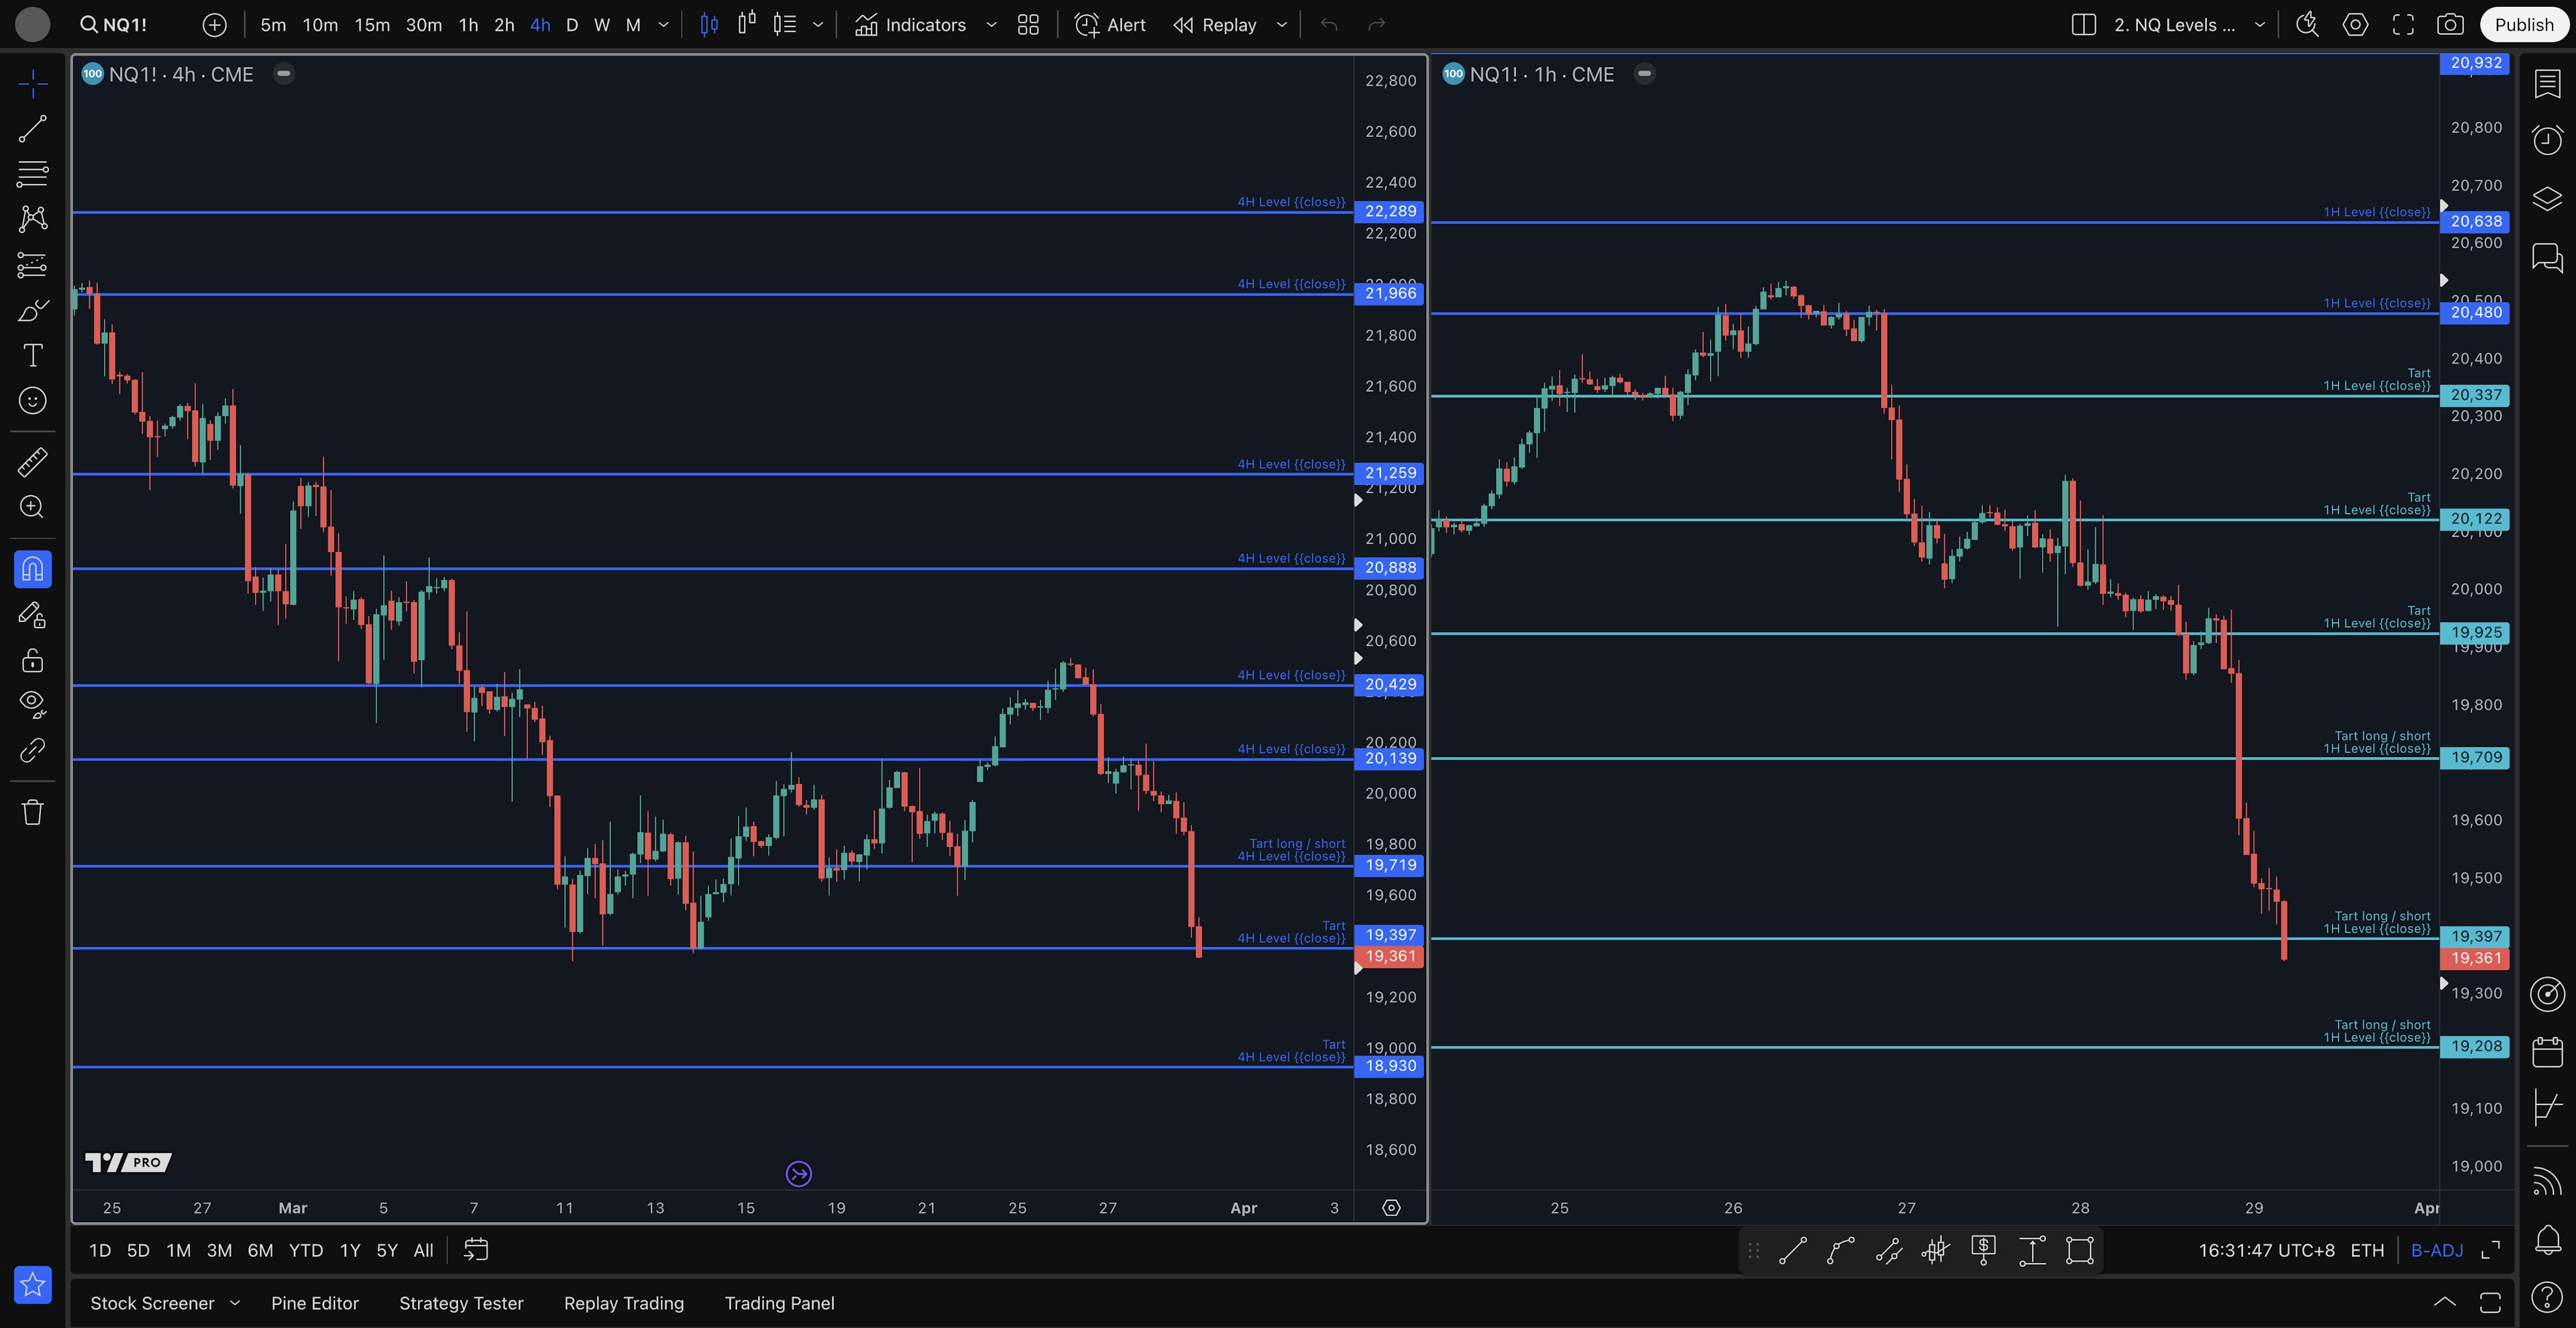Take a chart snapshot with camera icon
Screen dimensions: 2576x1328
2450,25
